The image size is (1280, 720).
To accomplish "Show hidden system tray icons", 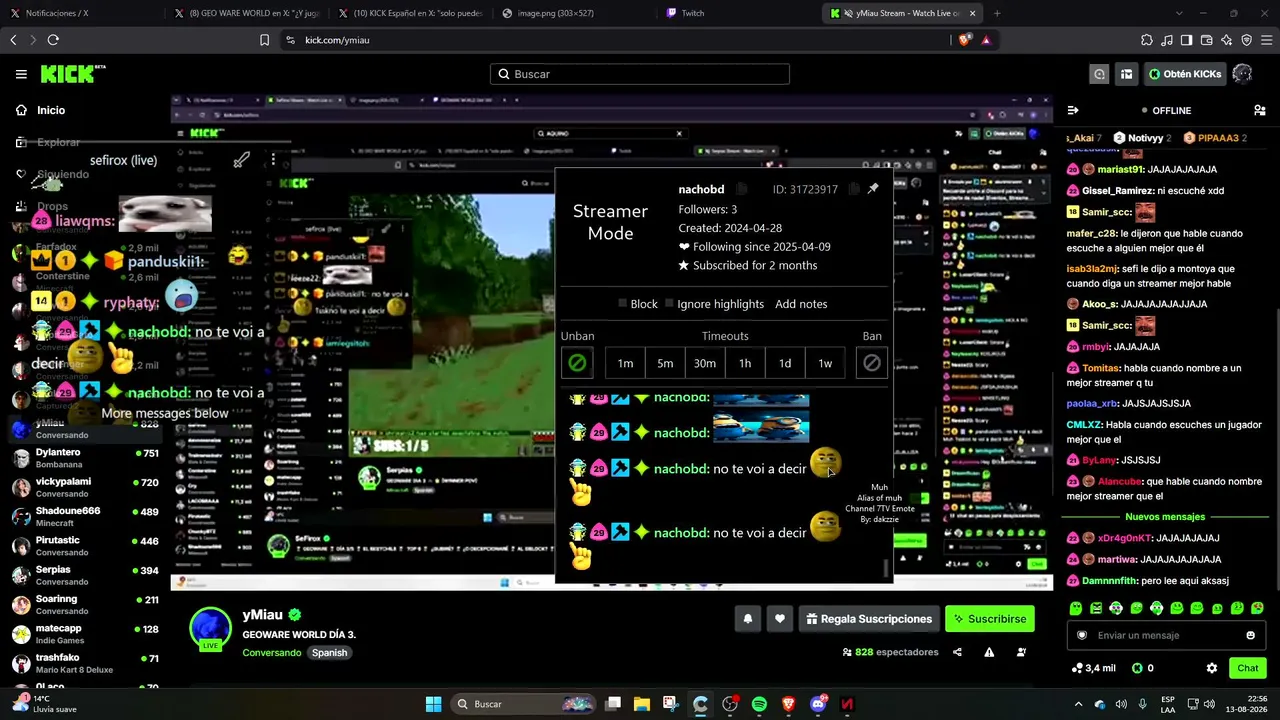I will pyautogui.click(x=1078, y=704).
